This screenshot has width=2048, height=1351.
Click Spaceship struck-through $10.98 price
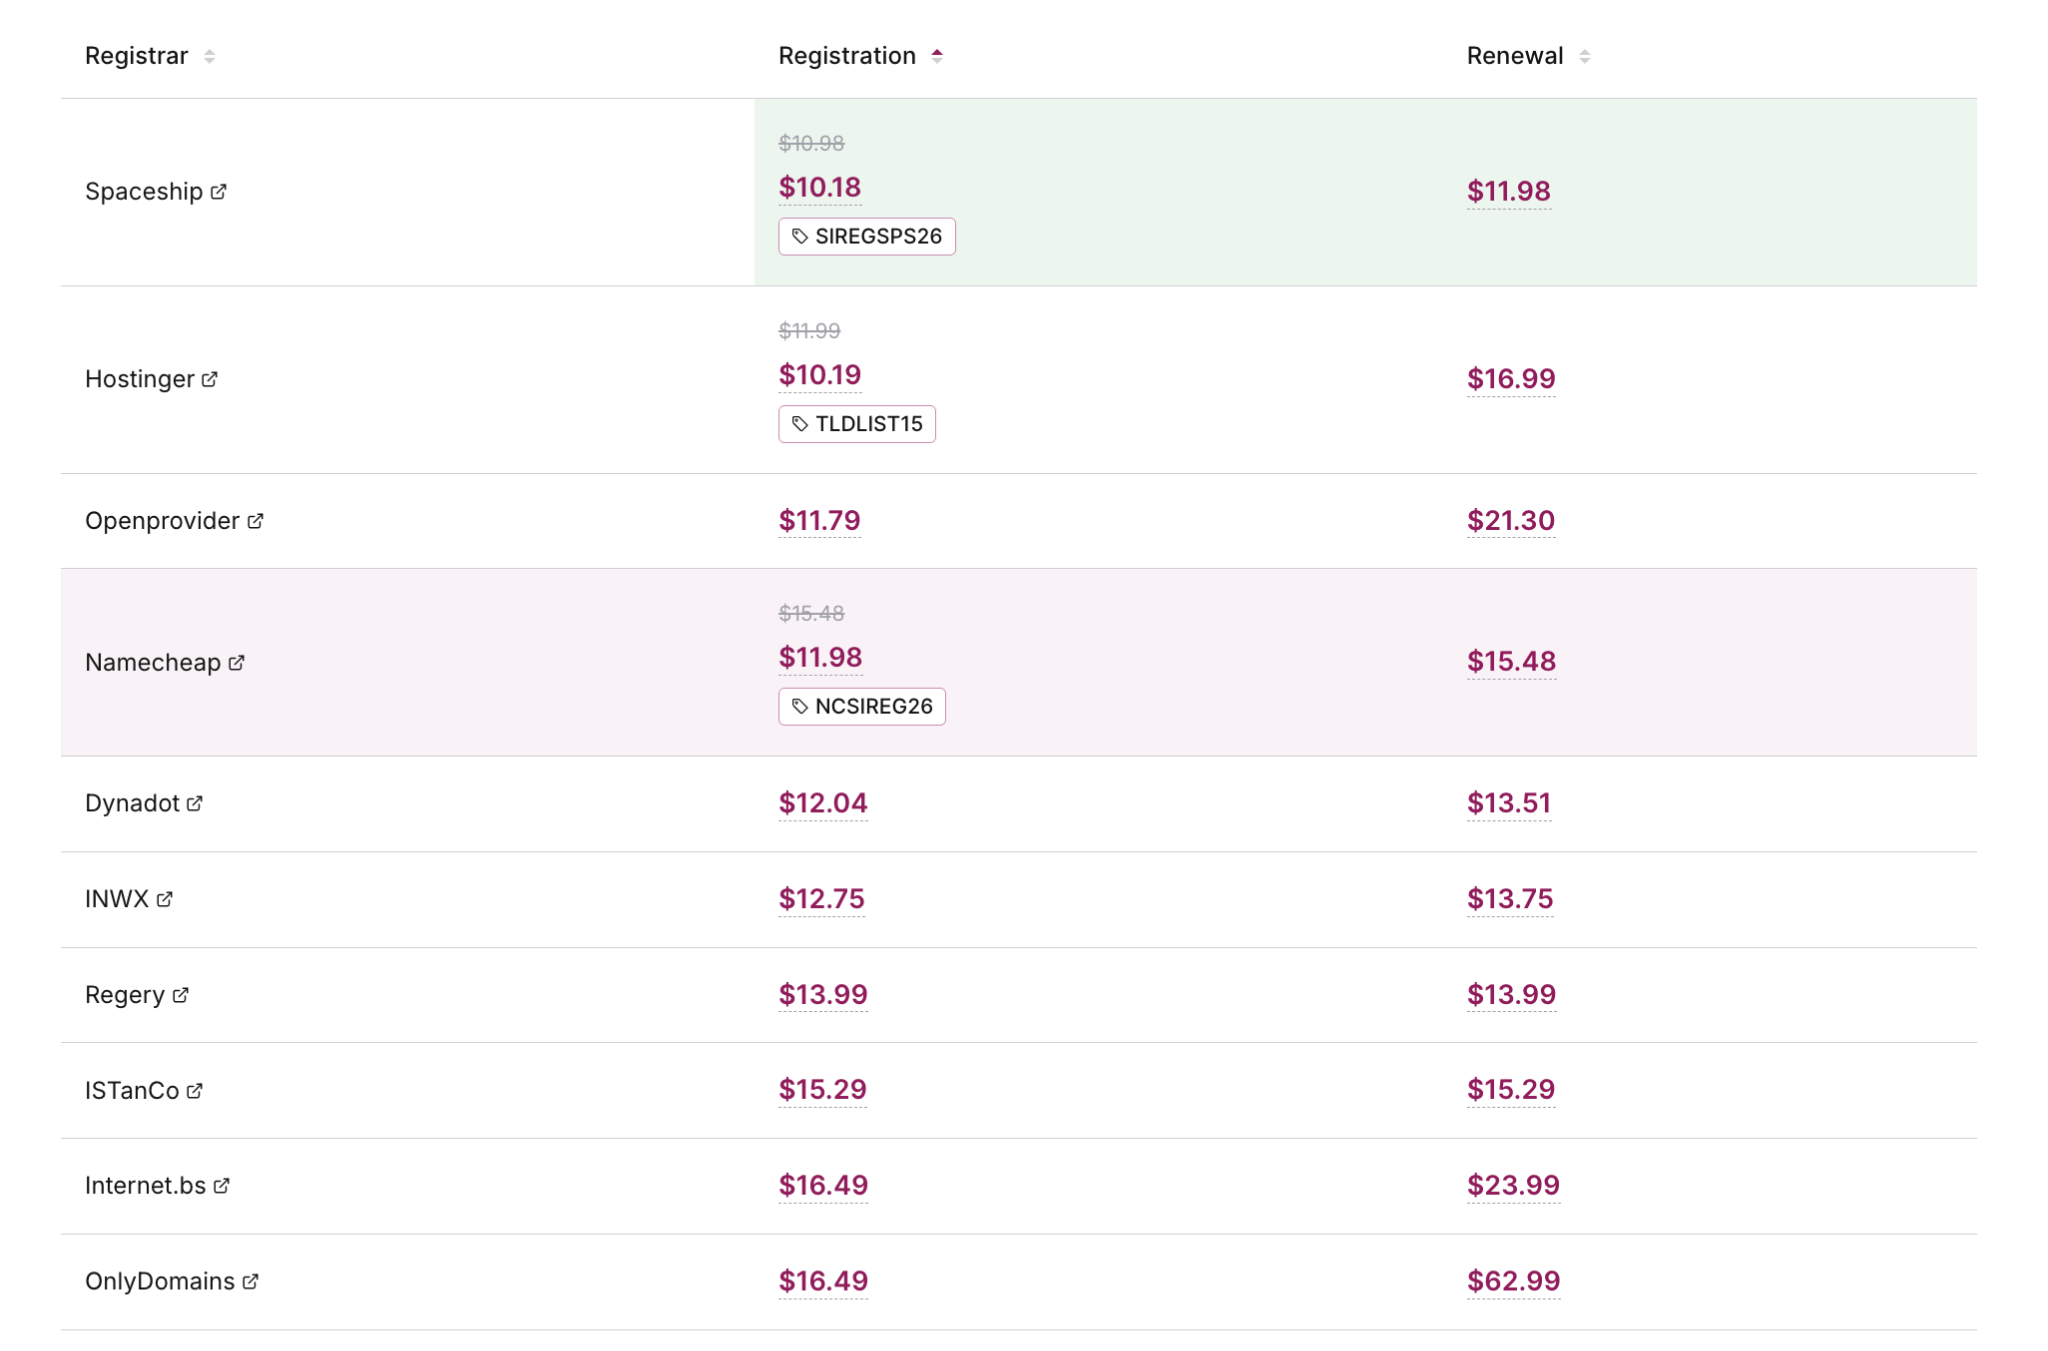coord(812,144)
